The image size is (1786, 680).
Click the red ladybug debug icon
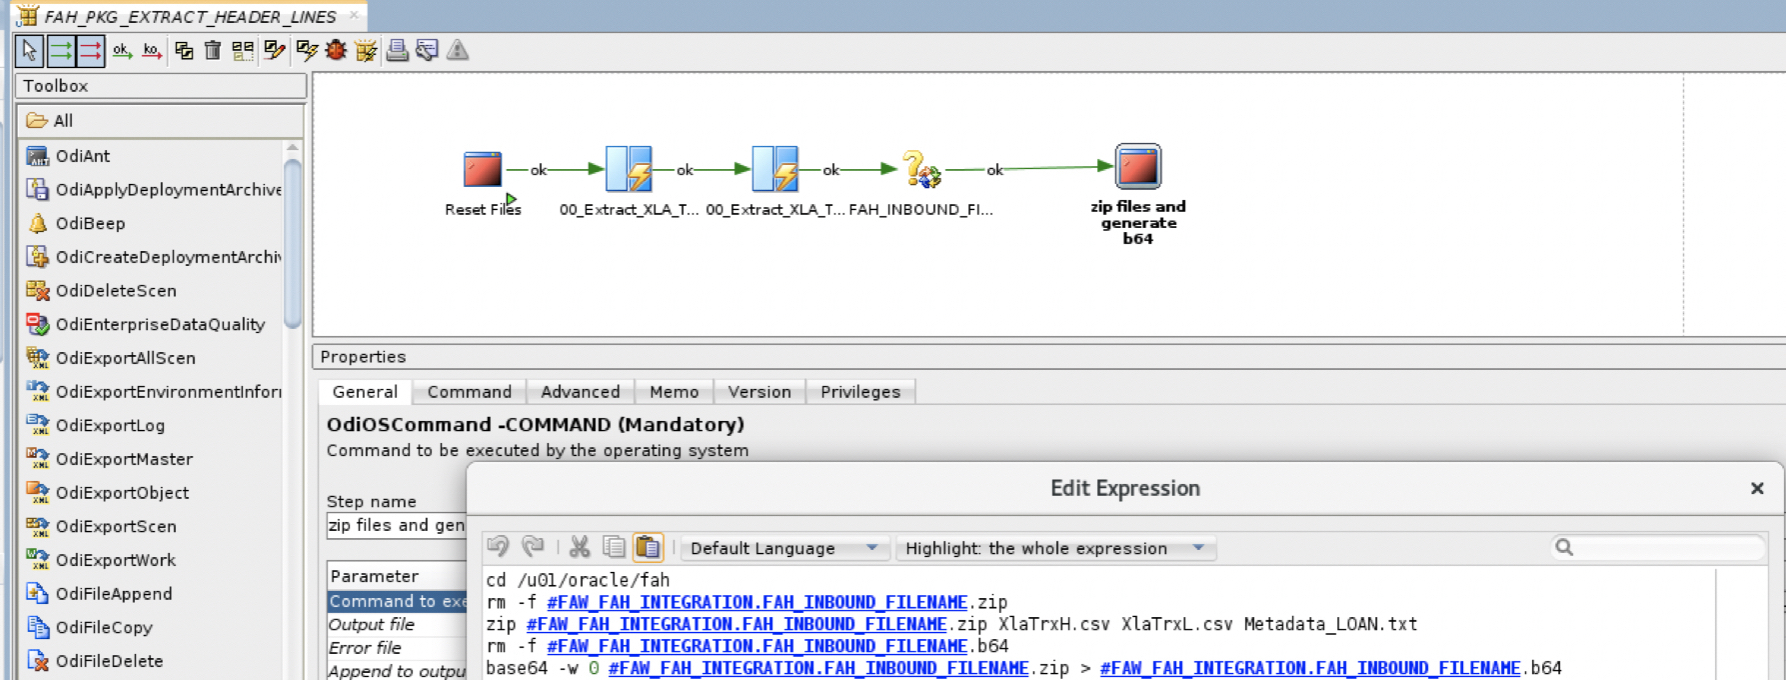pyautogui.click(x=336, y=50)
